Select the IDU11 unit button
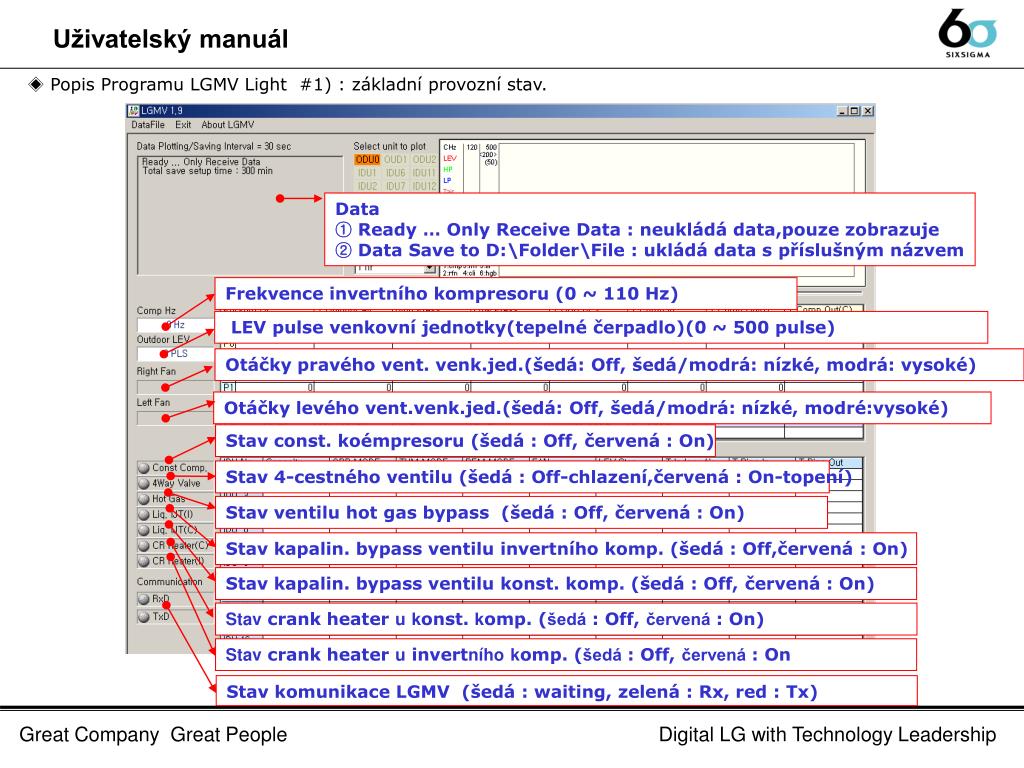Image resolution: width=1024 pixels, height=768 pixels. click(424, 173)
